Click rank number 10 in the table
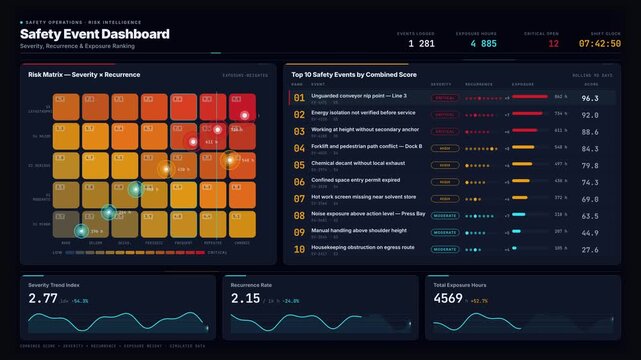641x360 pixels. click(x=299, y=249)
